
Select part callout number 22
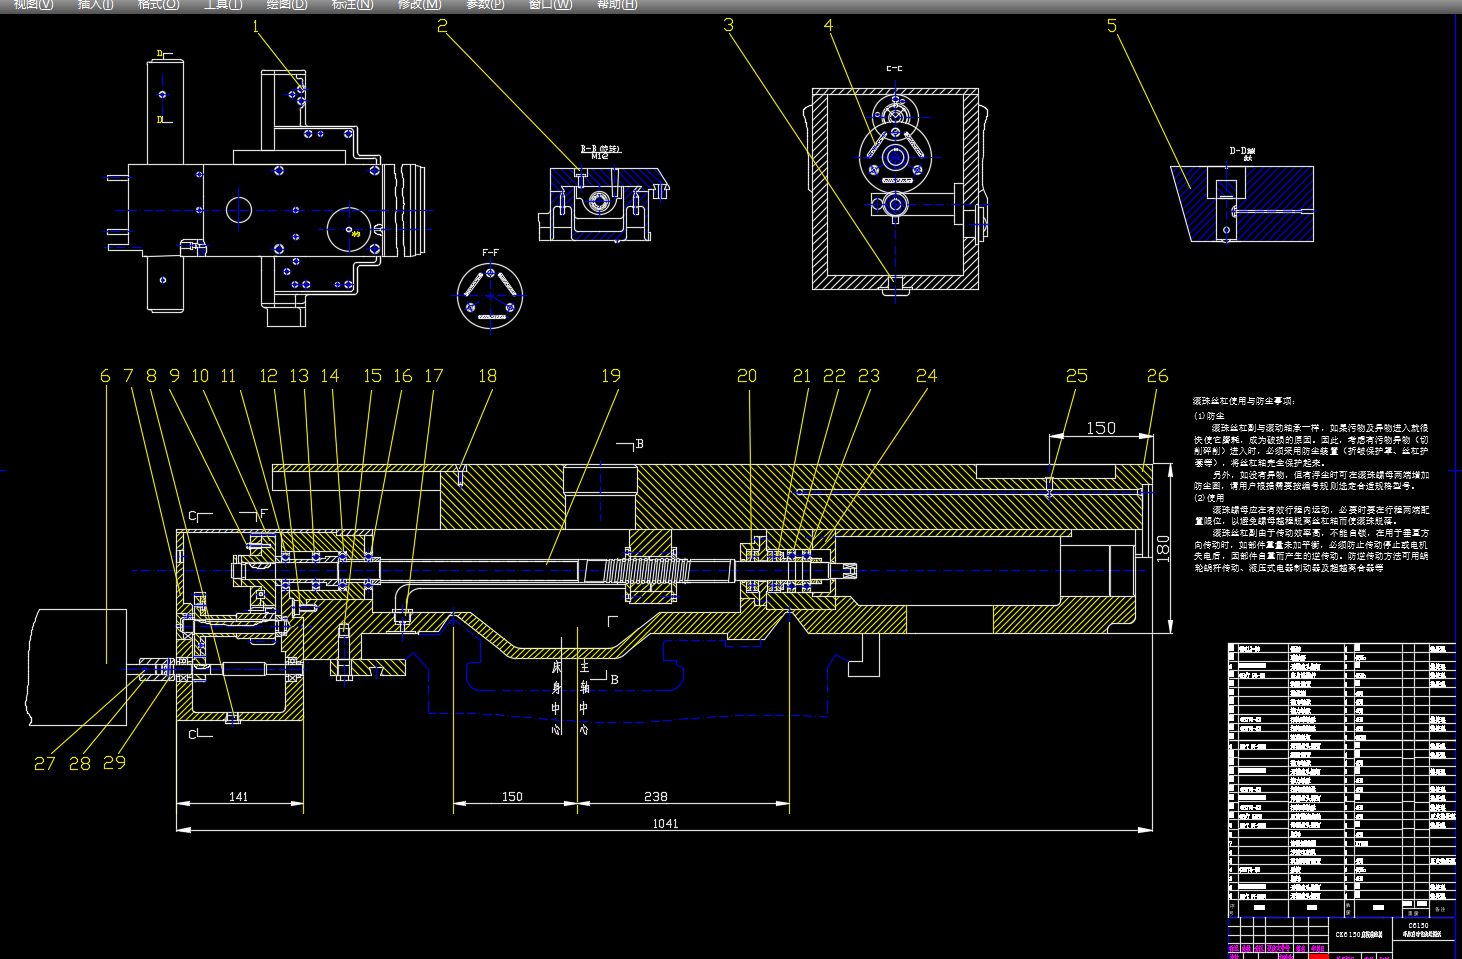834,376
